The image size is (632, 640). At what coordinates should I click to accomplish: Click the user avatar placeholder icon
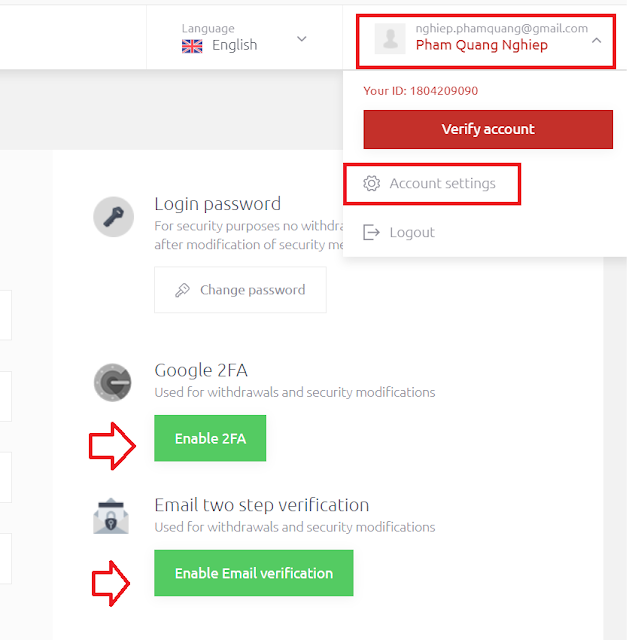pyautogui.click(x=390, y=39)
